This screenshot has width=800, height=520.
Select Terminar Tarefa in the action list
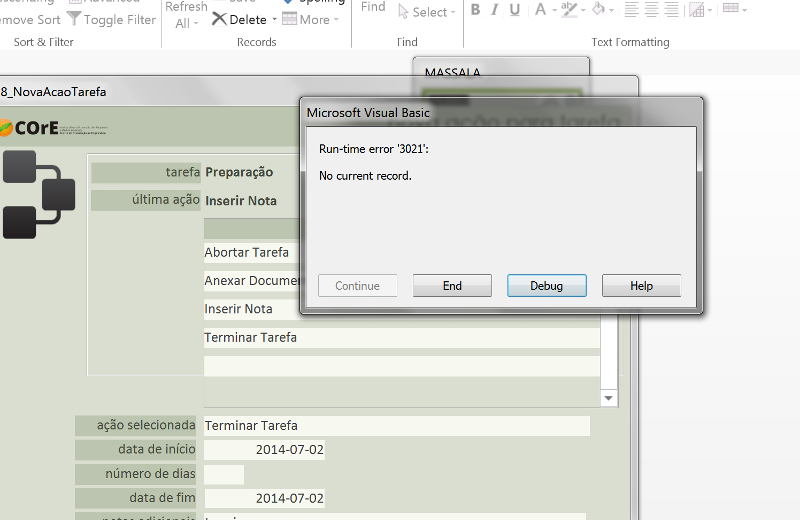[x=402, y=338]
